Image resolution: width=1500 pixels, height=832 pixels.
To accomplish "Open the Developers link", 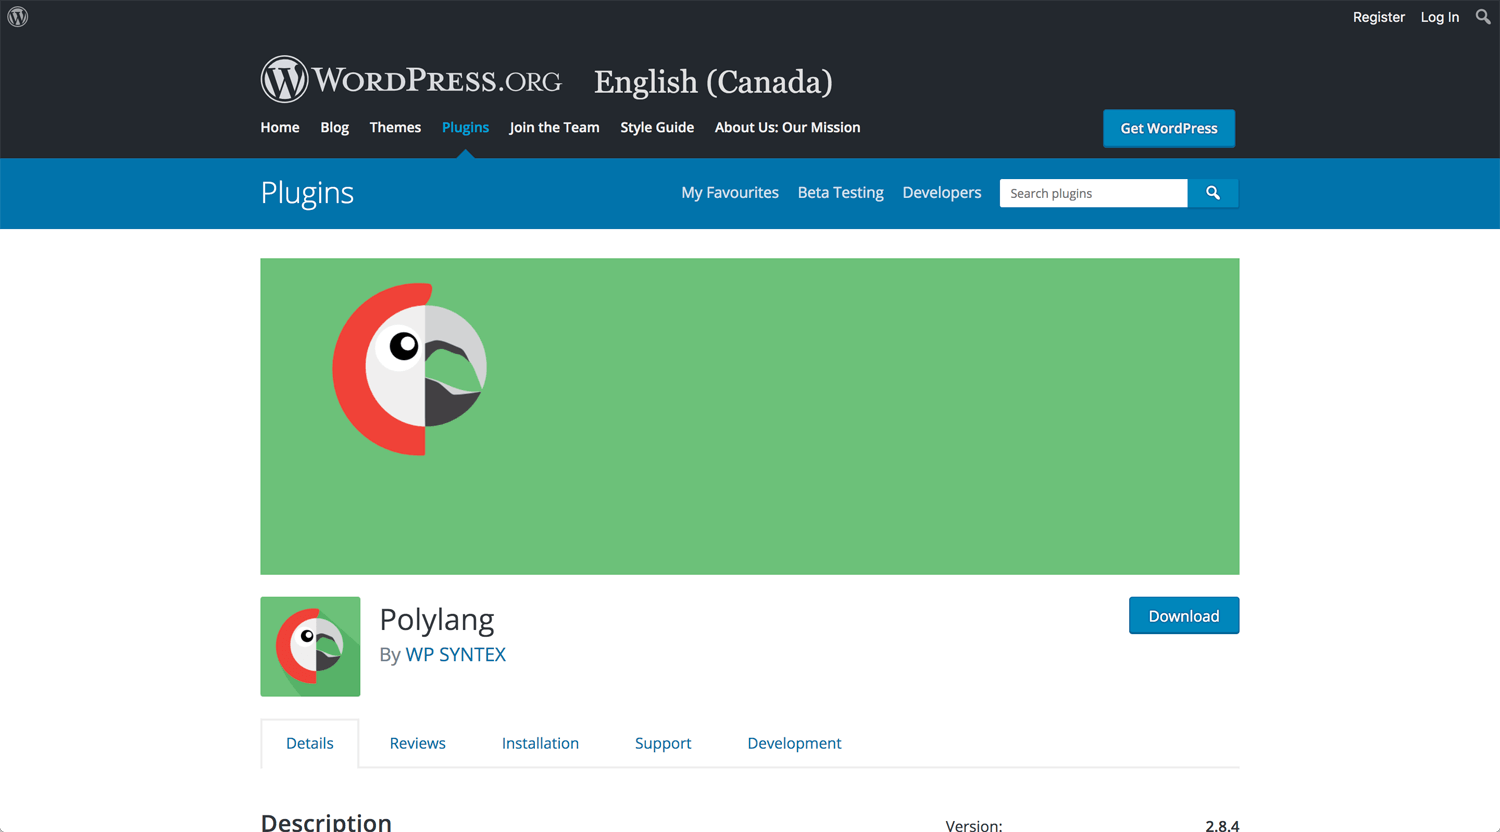I will (942, 193).
